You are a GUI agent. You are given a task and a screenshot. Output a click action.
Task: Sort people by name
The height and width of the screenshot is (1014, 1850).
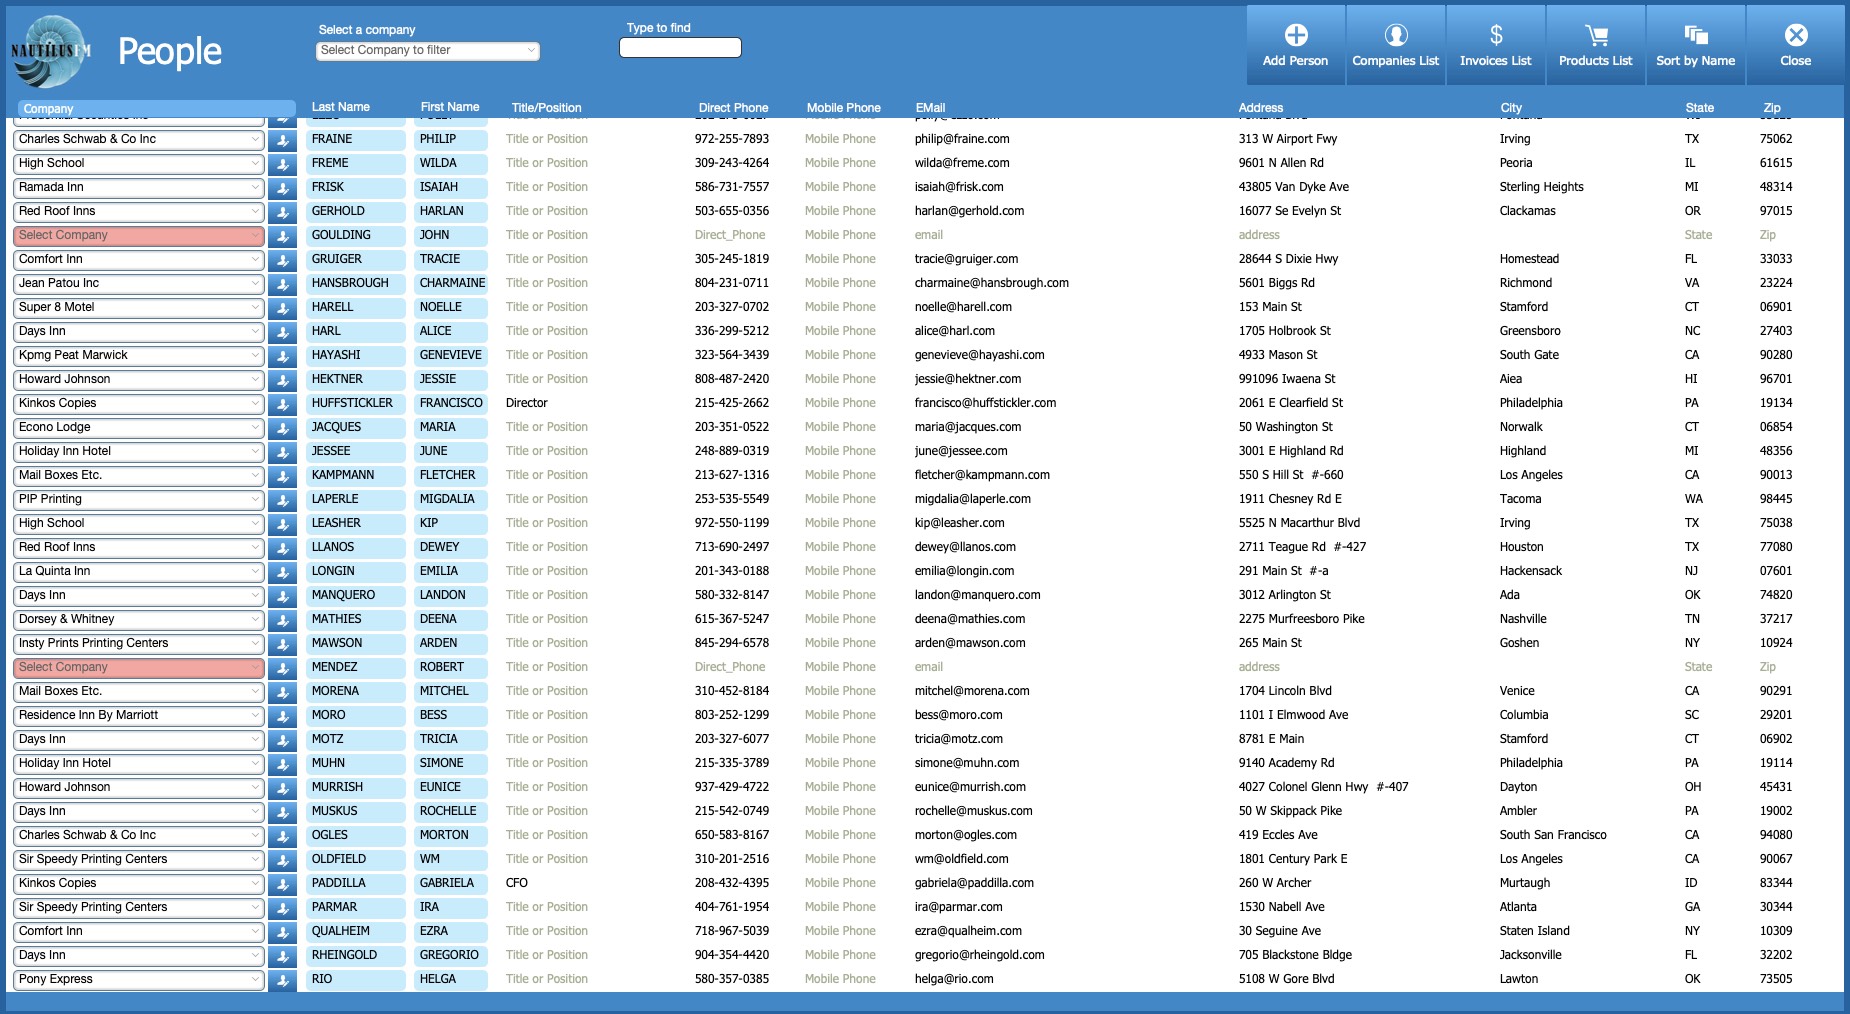point(1695,45)
